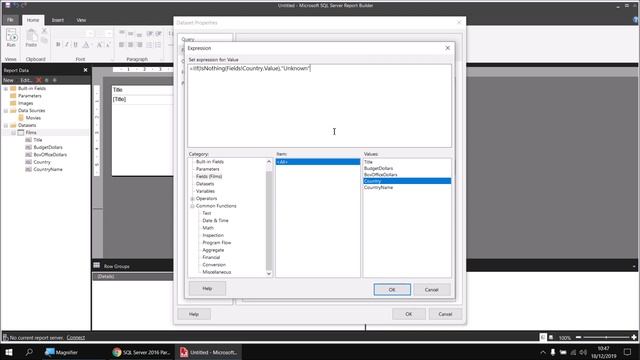The height and width of the screenshot is (360, 640).
Task: Select BoxOfficeDollars in Values list
Action: point(380,175)
